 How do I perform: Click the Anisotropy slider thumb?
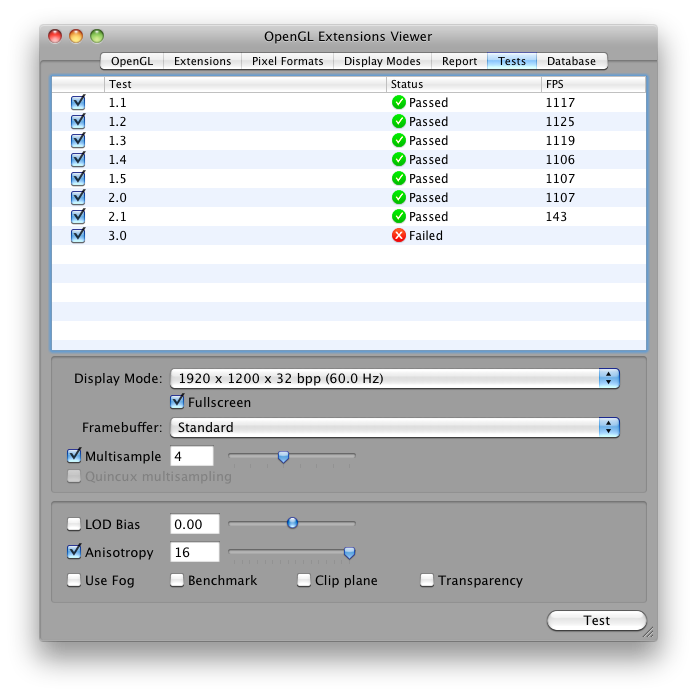tap(349, 552)
